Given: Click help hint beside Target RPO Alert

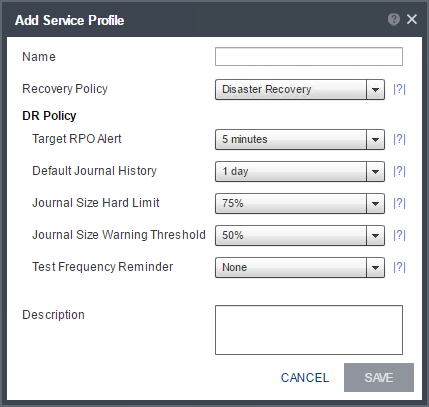Looking at the screenshot, I should [399, 139].
